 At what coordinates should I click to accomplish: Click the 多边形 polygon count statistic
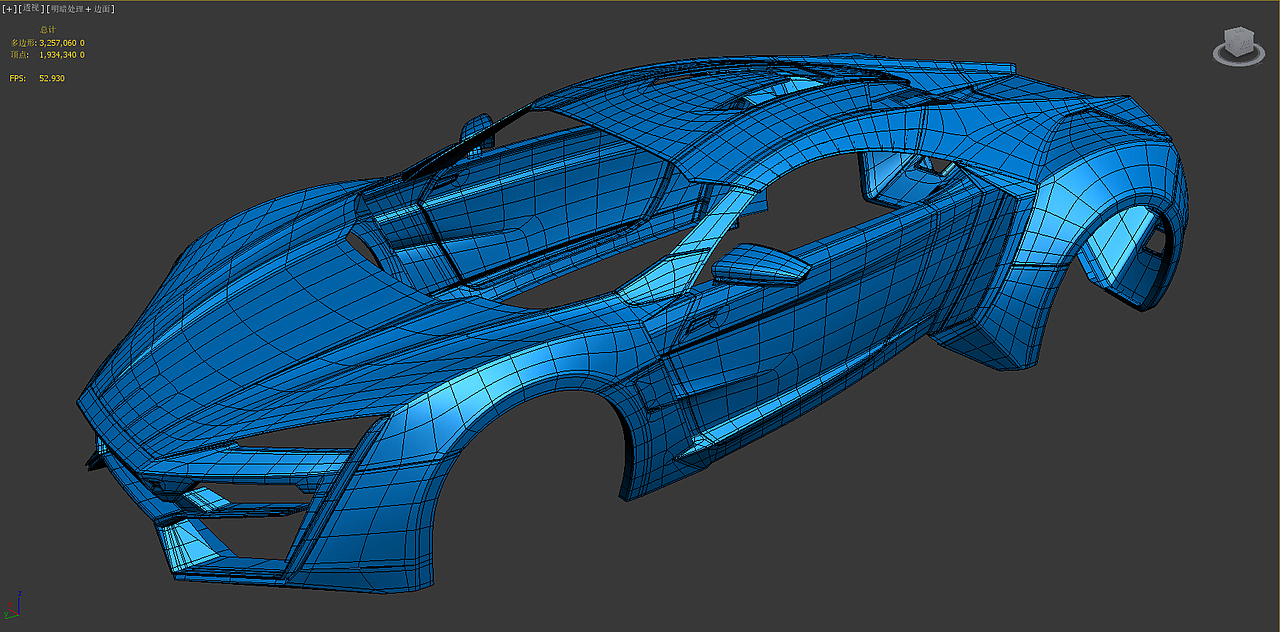[x=47, y=42]
